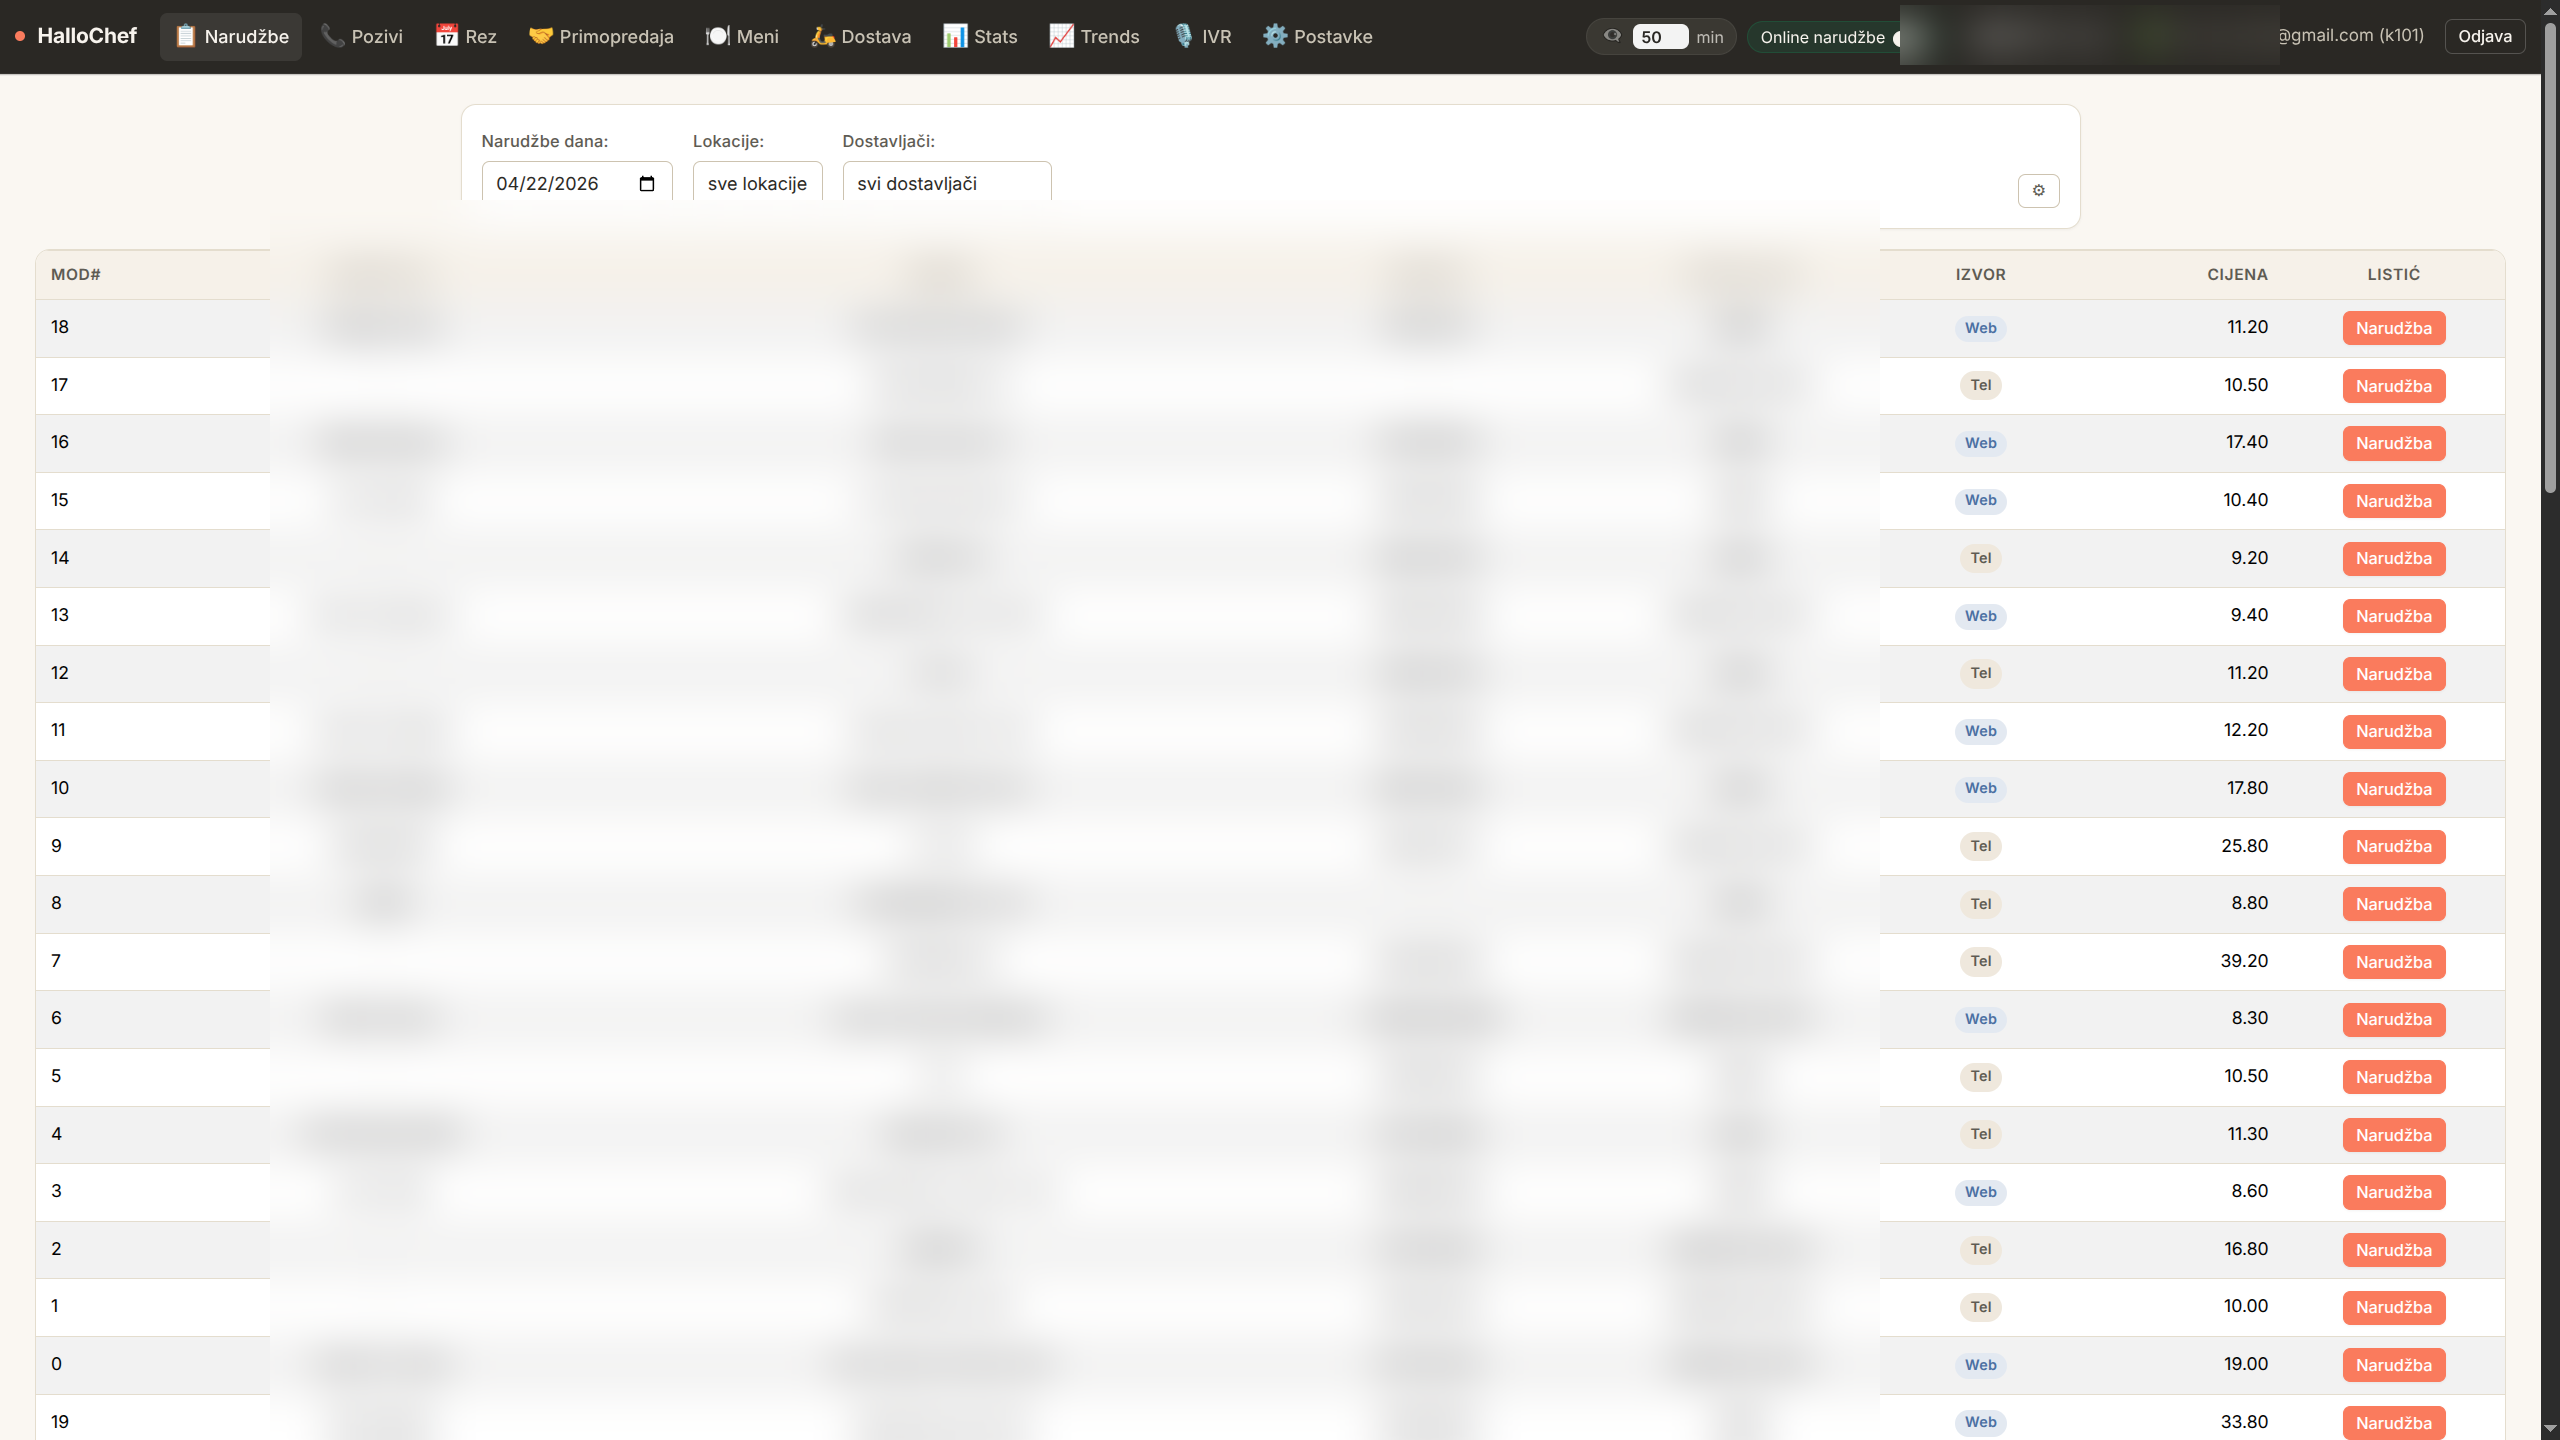Open Stats bar chart page
2560x1440 pixels.
[x=980, y=37]
